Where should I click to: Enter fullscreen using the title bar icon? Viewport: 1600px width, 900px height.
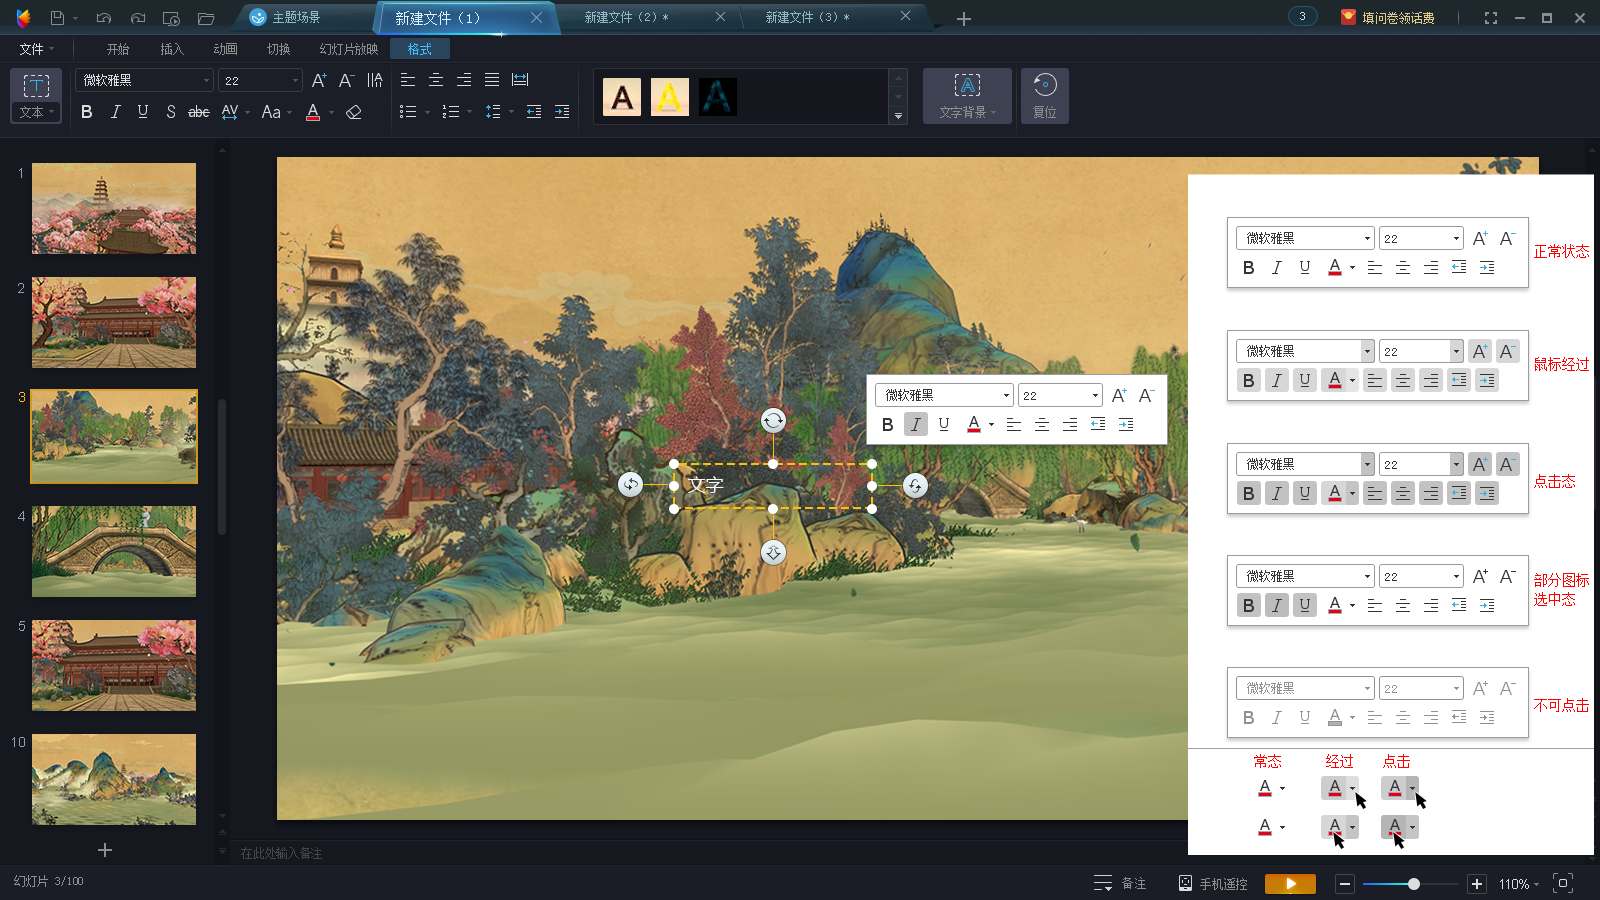(1491, 18)
